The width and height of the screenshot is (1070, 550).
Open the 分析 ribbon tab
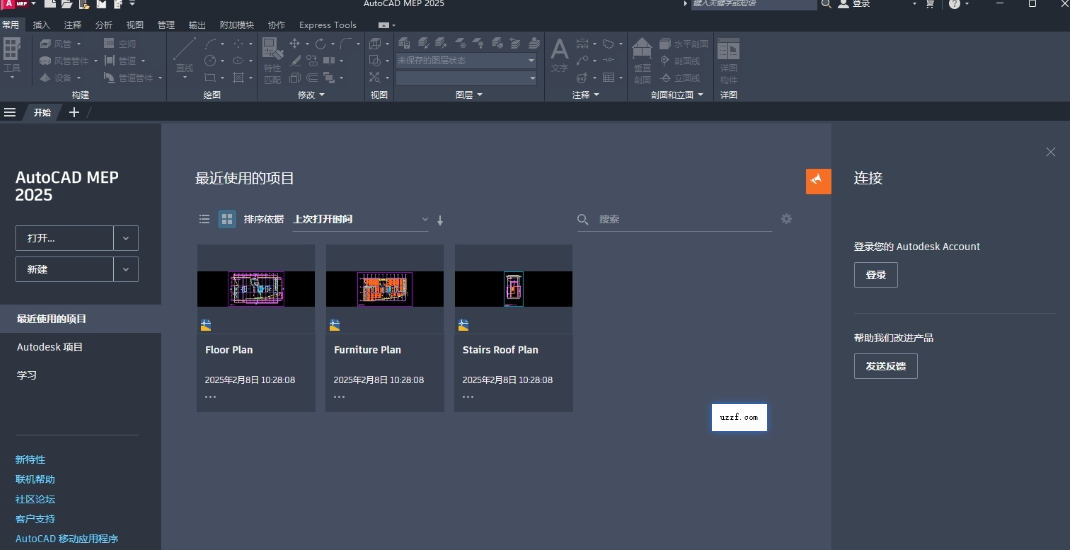[x=104, y=25]
